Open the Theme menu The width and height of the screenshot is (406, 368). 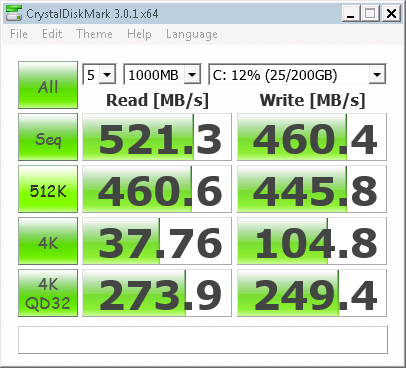pos(94,34)
